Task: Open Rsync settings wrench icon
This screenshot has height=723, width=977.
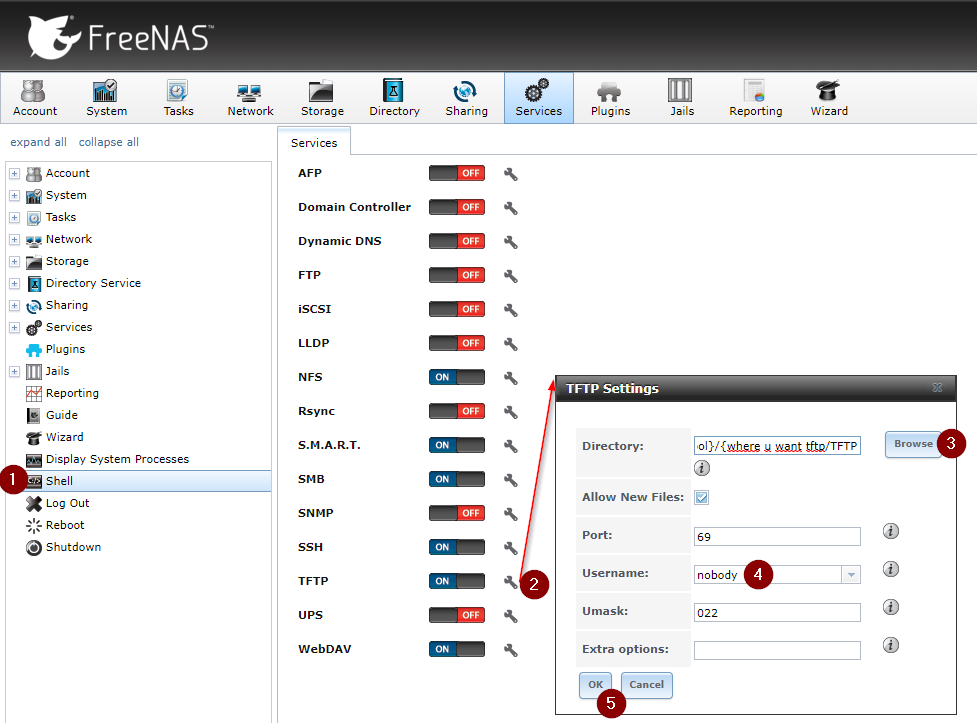Action: click(x=511, y=411)
